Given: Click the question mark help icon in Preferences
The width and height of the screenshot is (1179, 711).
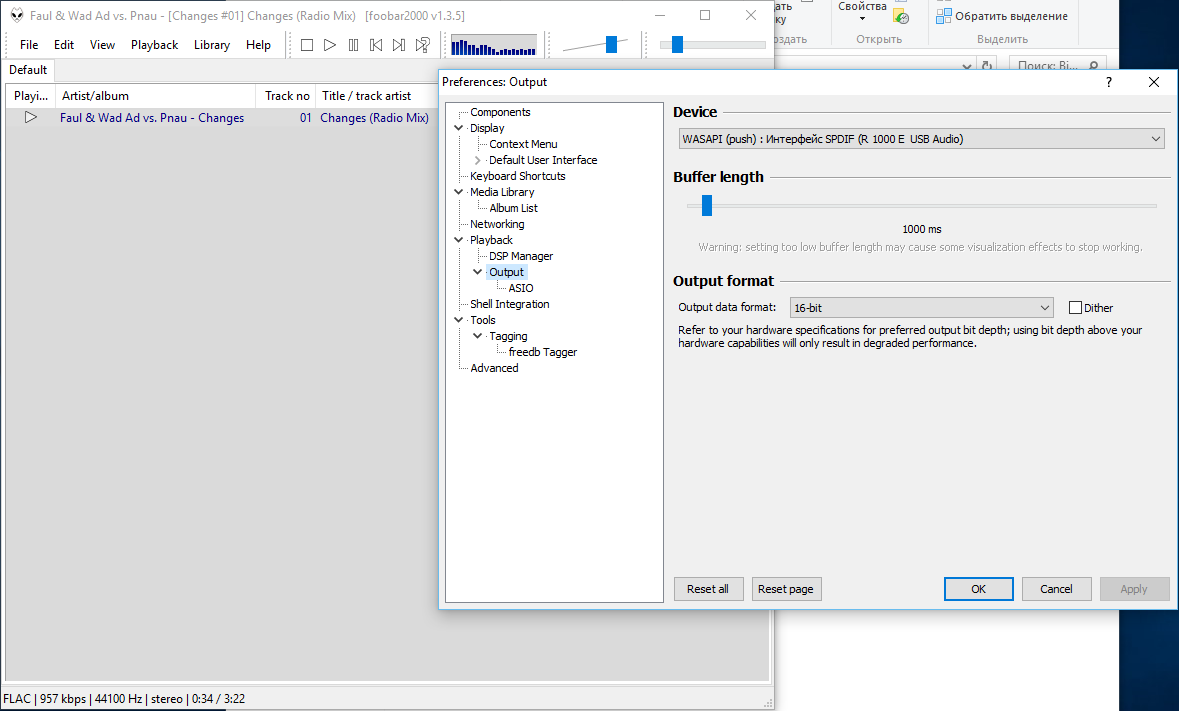Looking at the screenshot, I should coord(1109,82).
